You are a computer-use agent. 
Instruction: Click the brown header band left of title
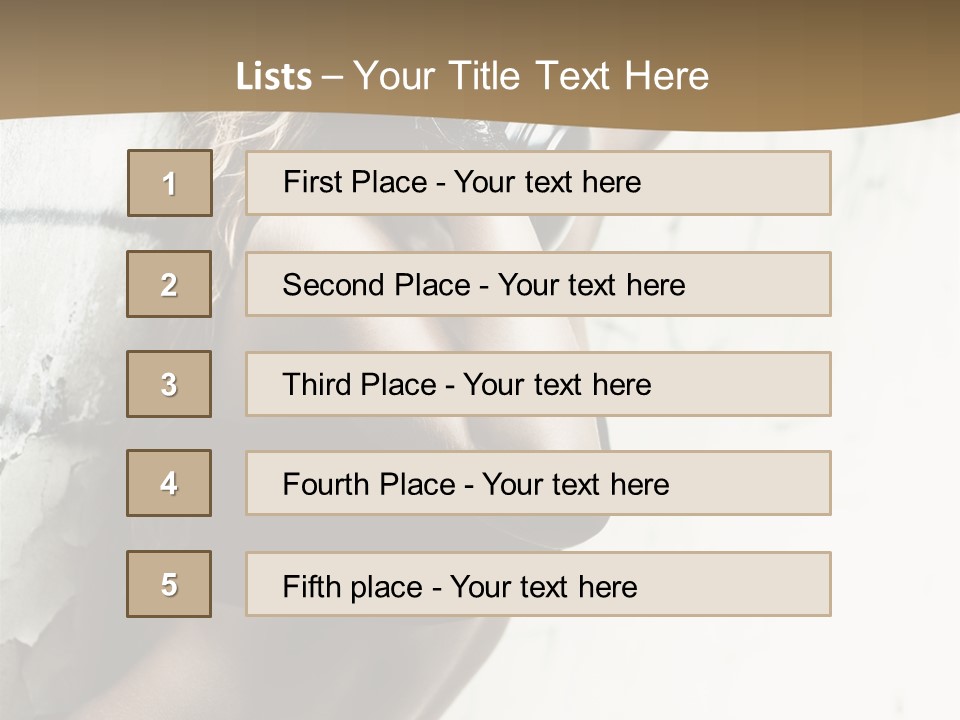[100, 60]
